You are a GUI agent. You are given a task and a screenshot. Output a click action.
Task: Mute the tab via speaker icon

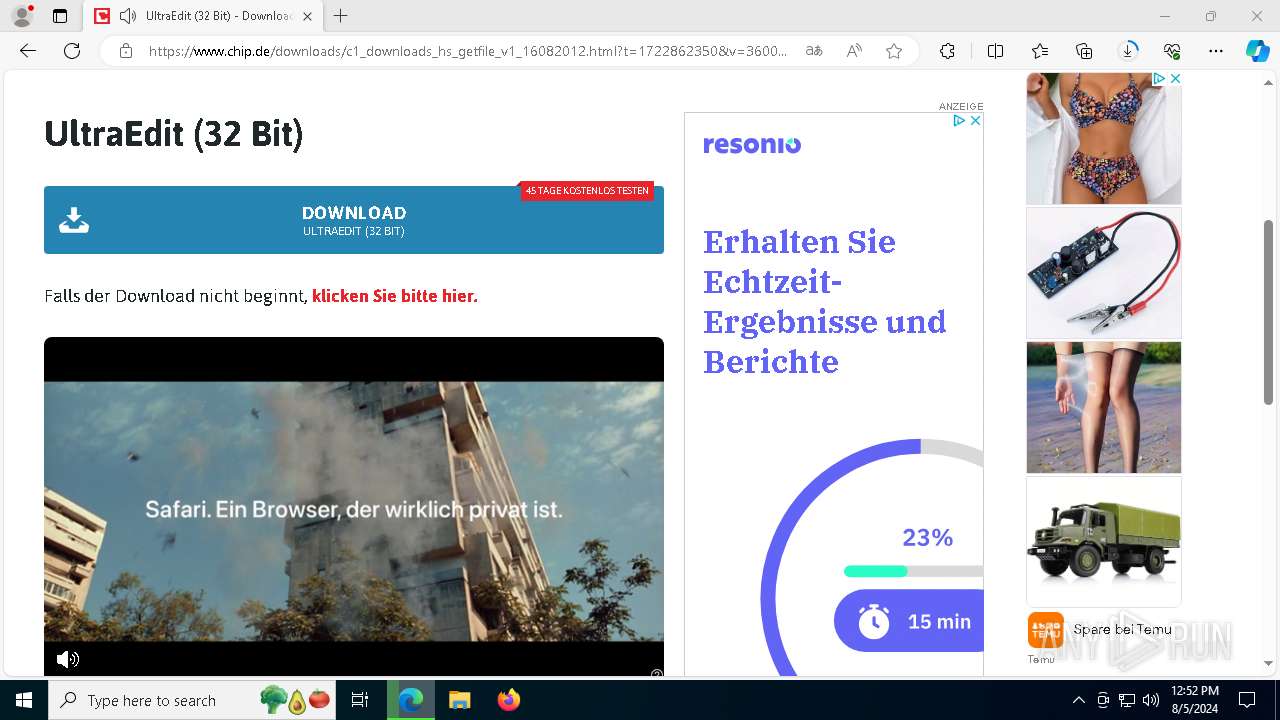[x=128, y=16]
